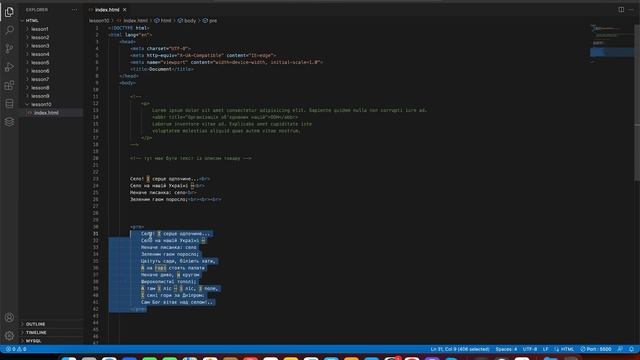Place cursor on line 26 ending with three br tags
The width and height of the screenshot is (640, 360).
pyautogui.click(x=176, y=200)
